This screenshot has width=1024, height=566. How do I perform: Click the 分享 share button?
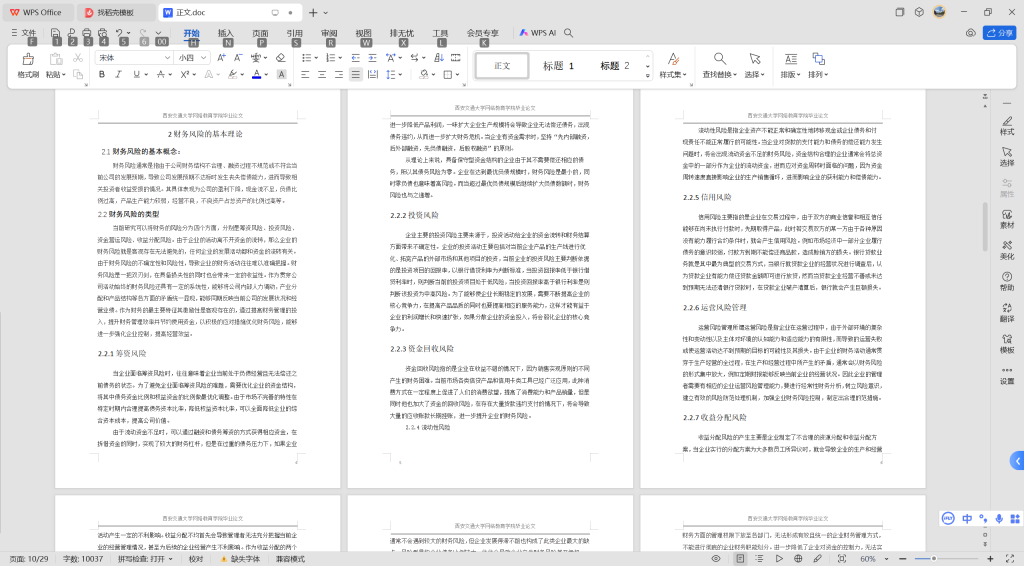(999, 33)
